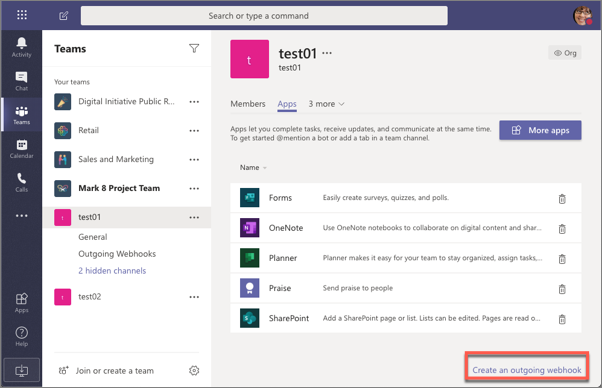
Task: Click the SharePoint app icon
Action: coord(250,318)
